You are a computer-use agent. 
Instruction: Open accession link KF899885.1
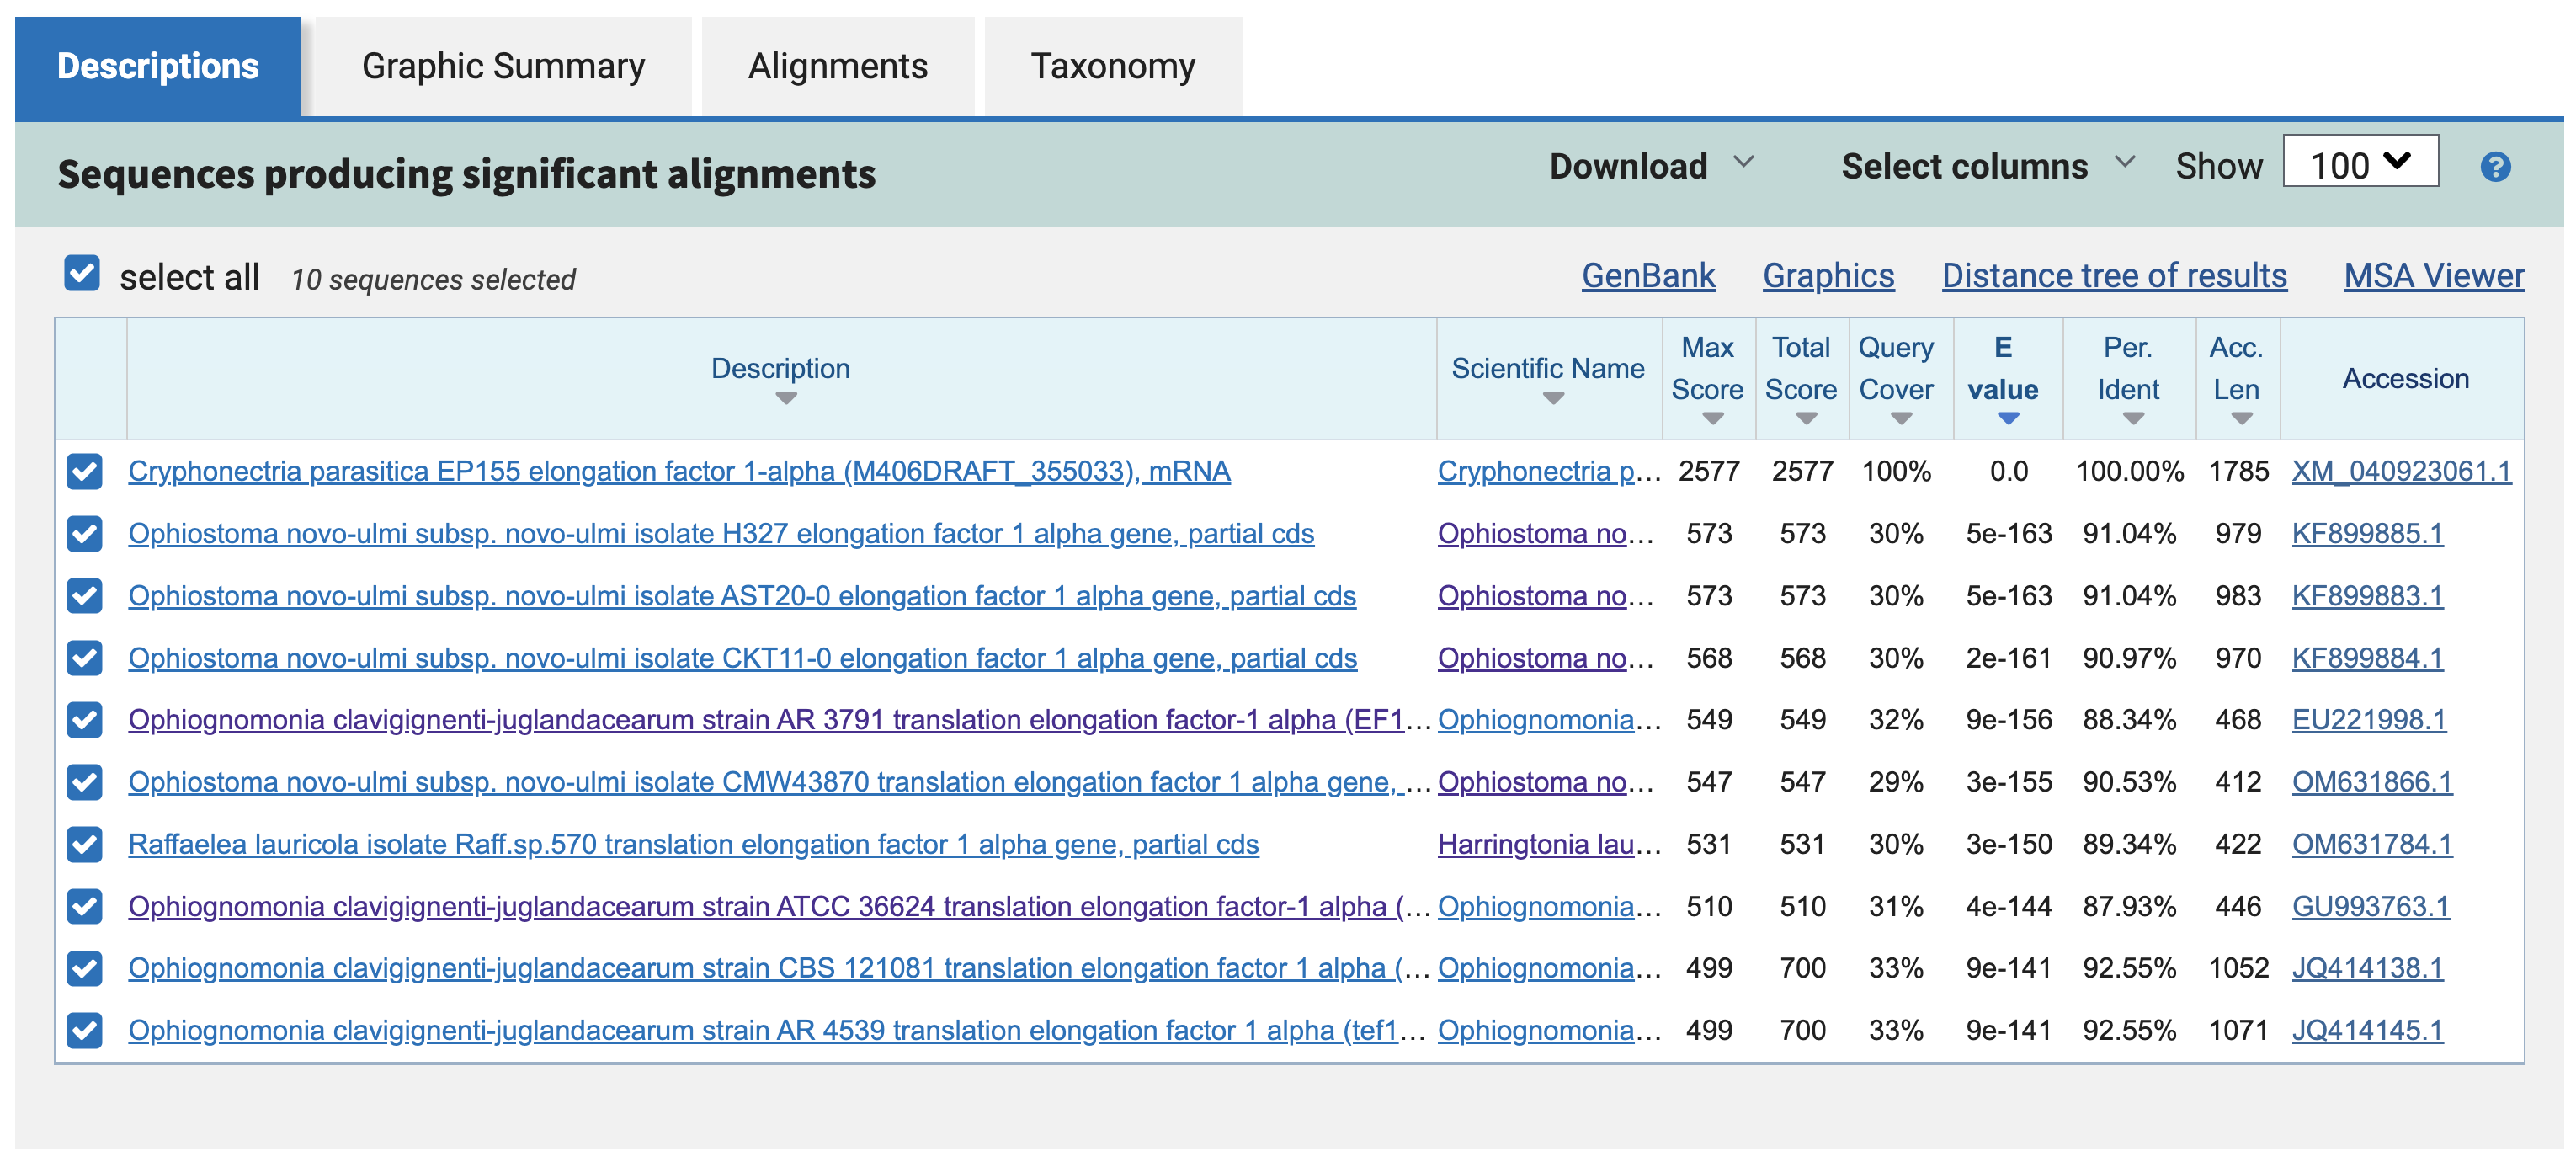2366,533
